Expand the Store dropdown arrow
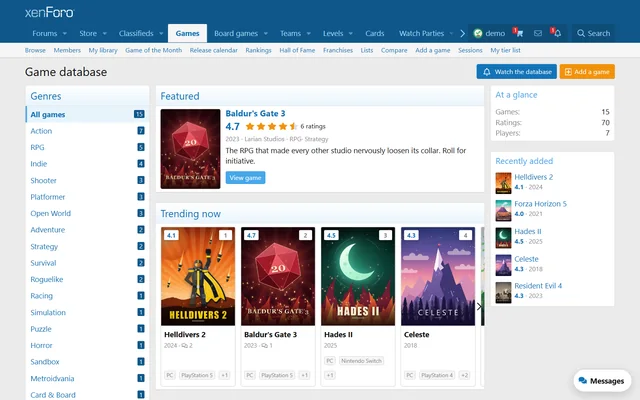 (x=104, y=33)
